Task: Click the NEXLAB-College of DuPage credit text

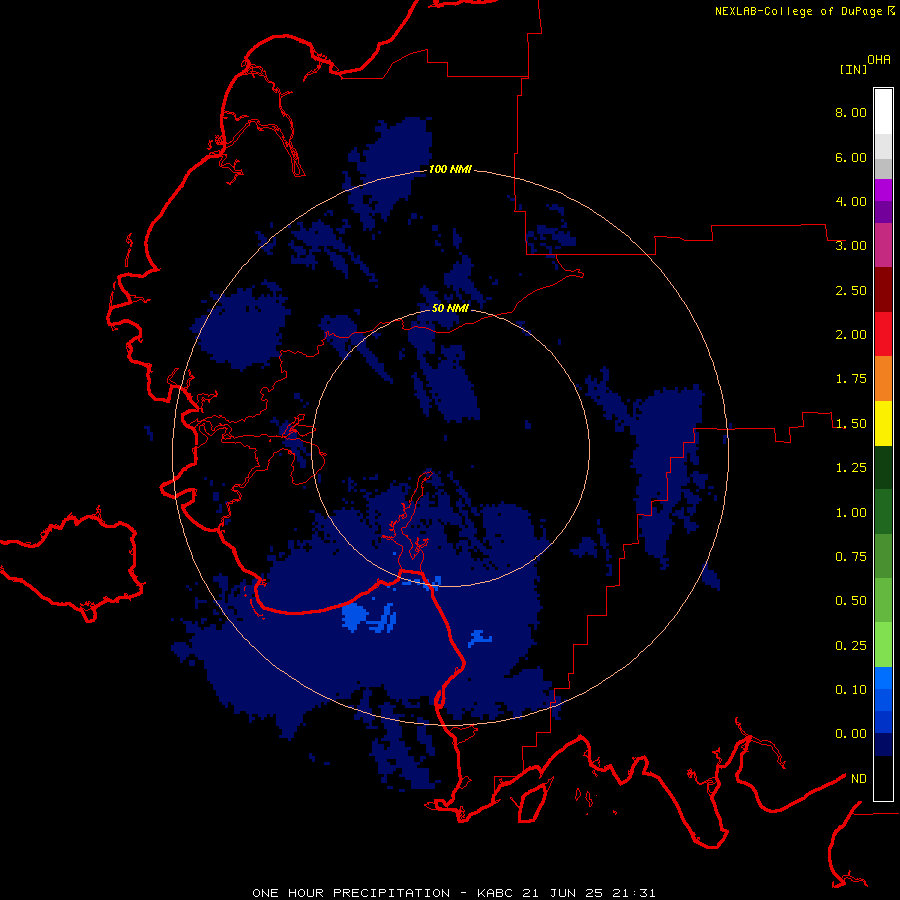Action: pos(799,11)
